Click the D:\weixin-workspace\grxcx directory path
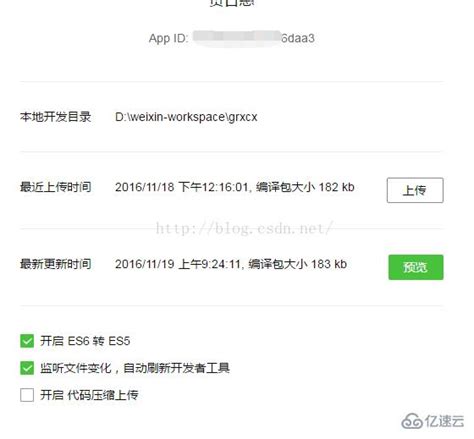 pos(186,117)
